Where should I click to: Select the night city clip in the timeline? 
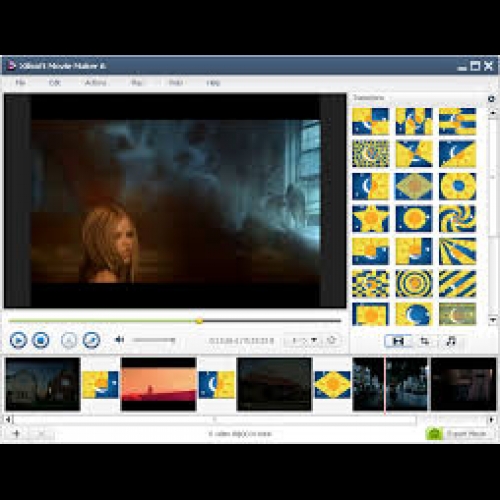[x=390, y=384]
